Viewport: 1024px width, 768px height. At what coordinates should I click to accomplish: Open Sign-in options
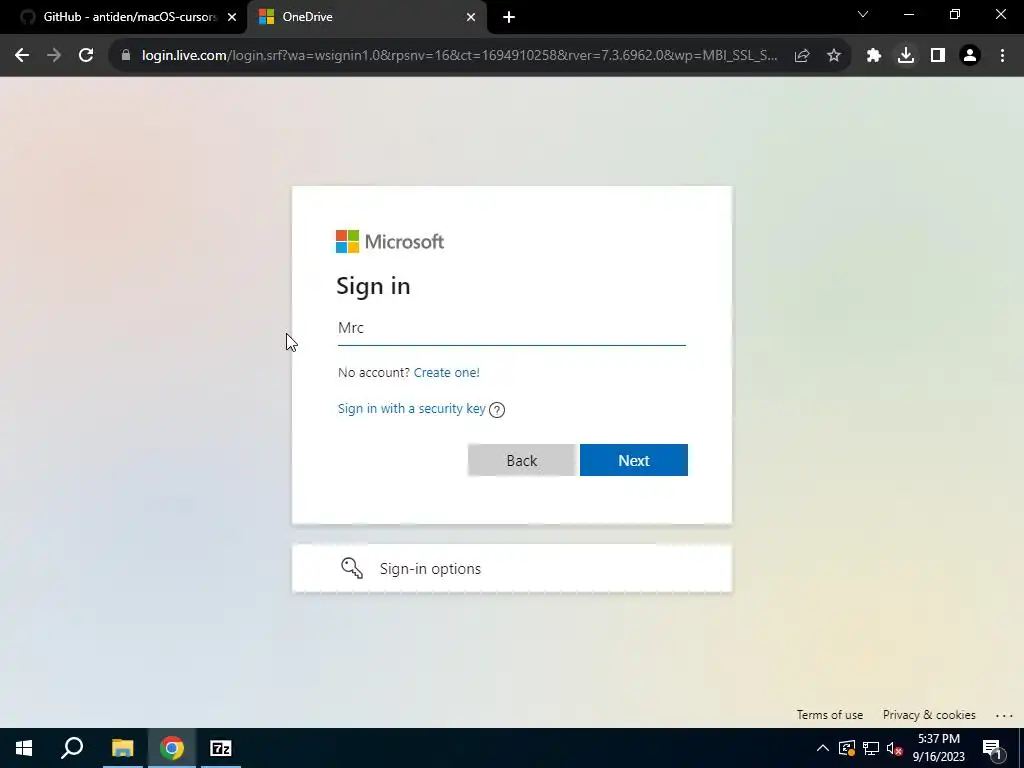click(511, 569)
